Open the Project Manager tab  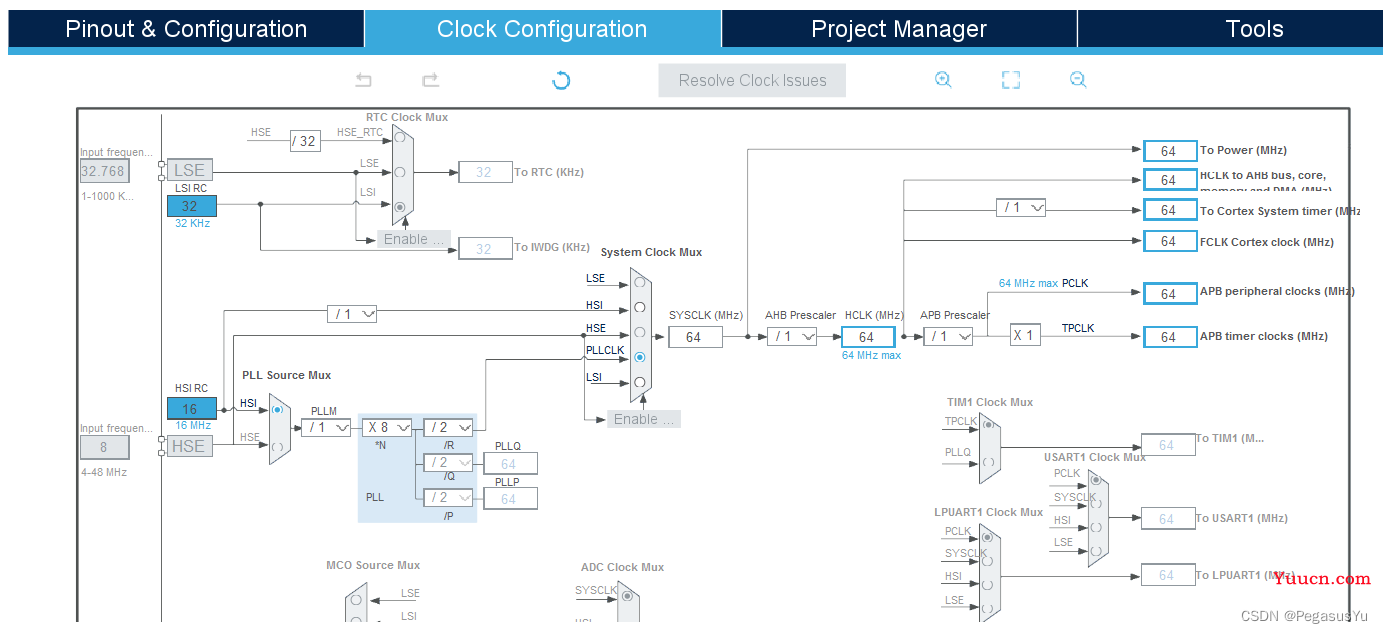(899, 29)
